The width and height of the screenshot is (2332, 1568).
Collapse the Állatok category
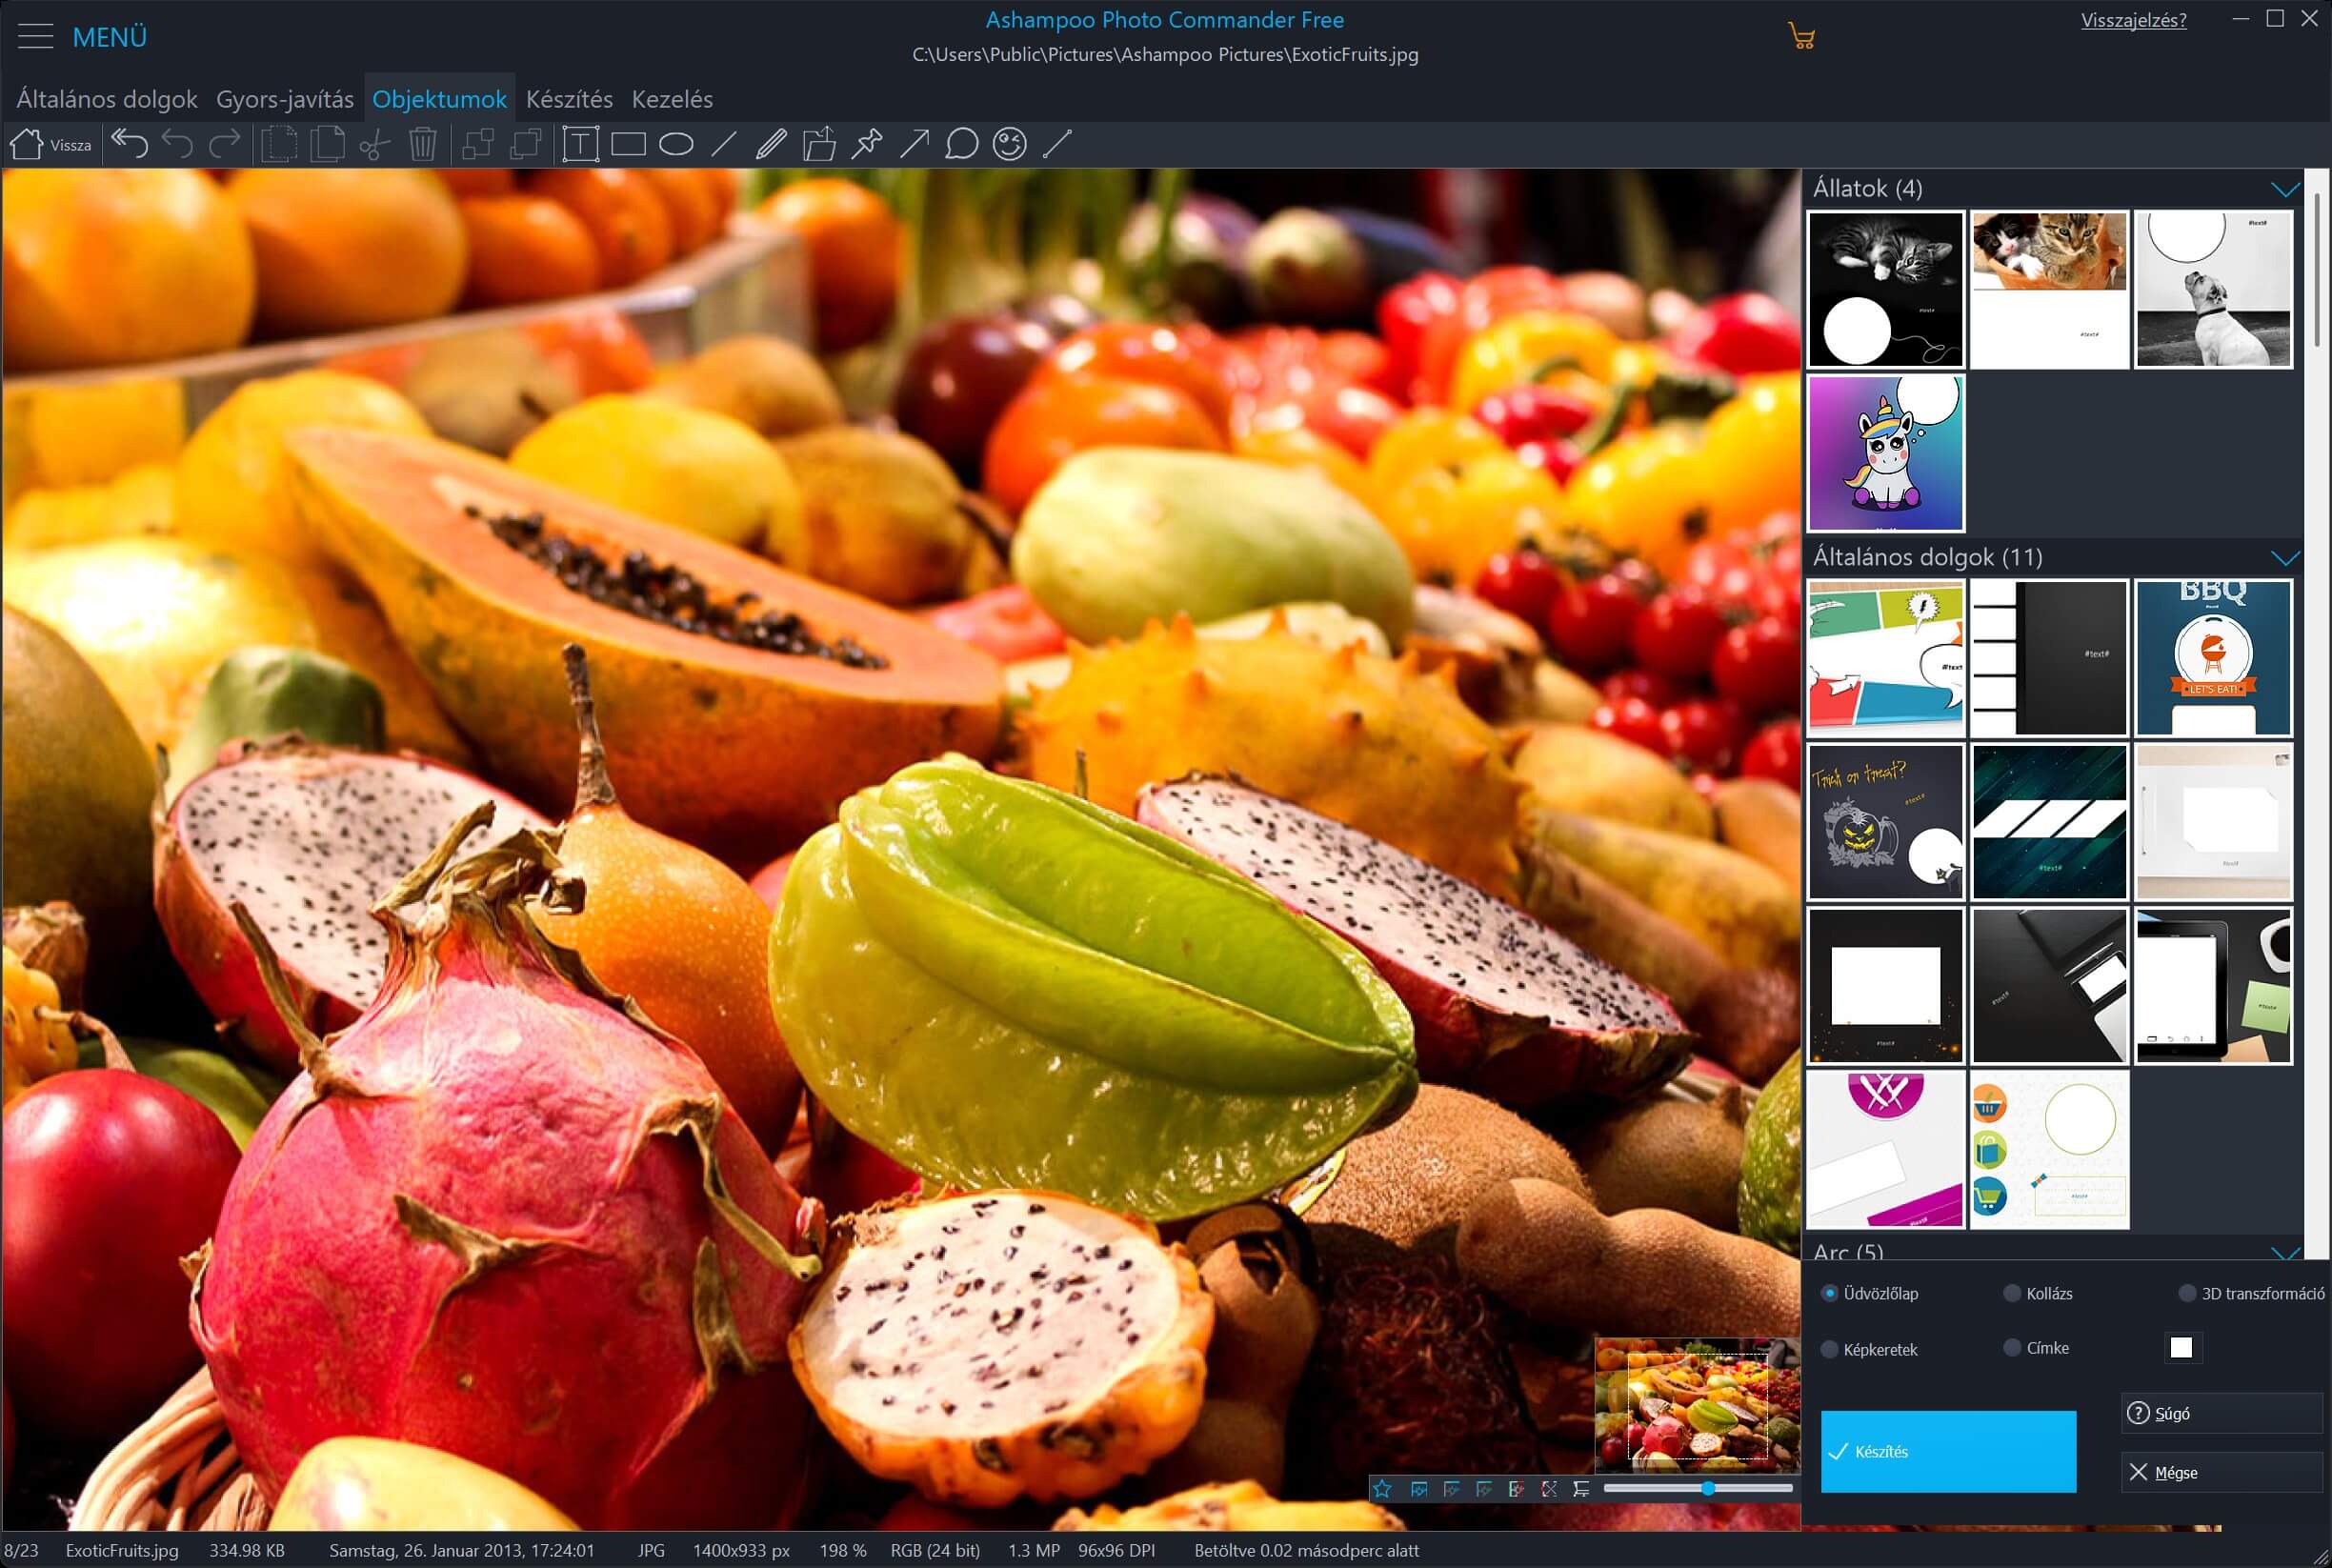click(x=2285, y=189)
